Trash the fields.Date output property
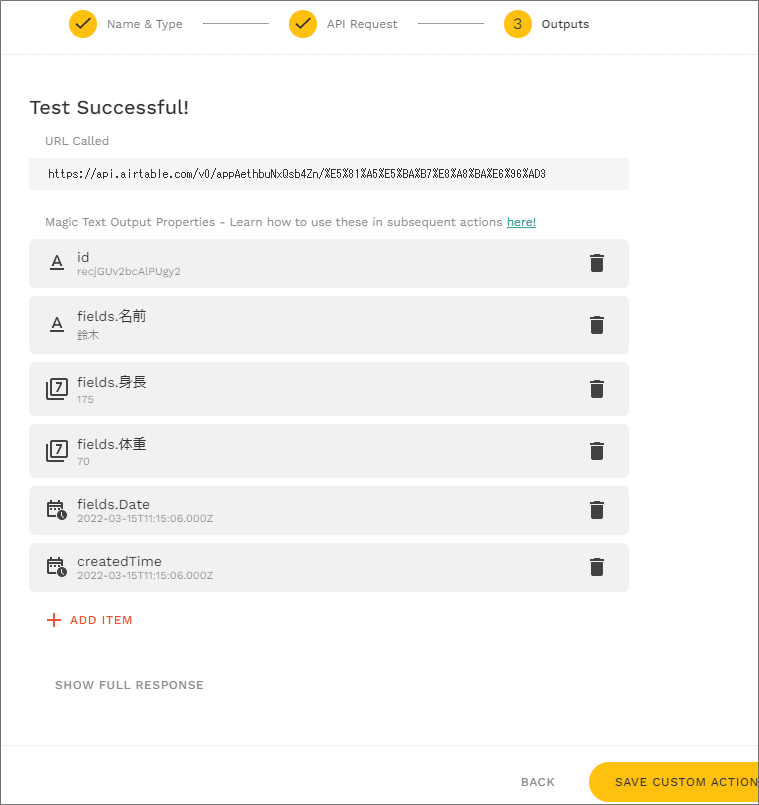Image resolution: width=759 pixels, height=805 pixels. point(597,510)
